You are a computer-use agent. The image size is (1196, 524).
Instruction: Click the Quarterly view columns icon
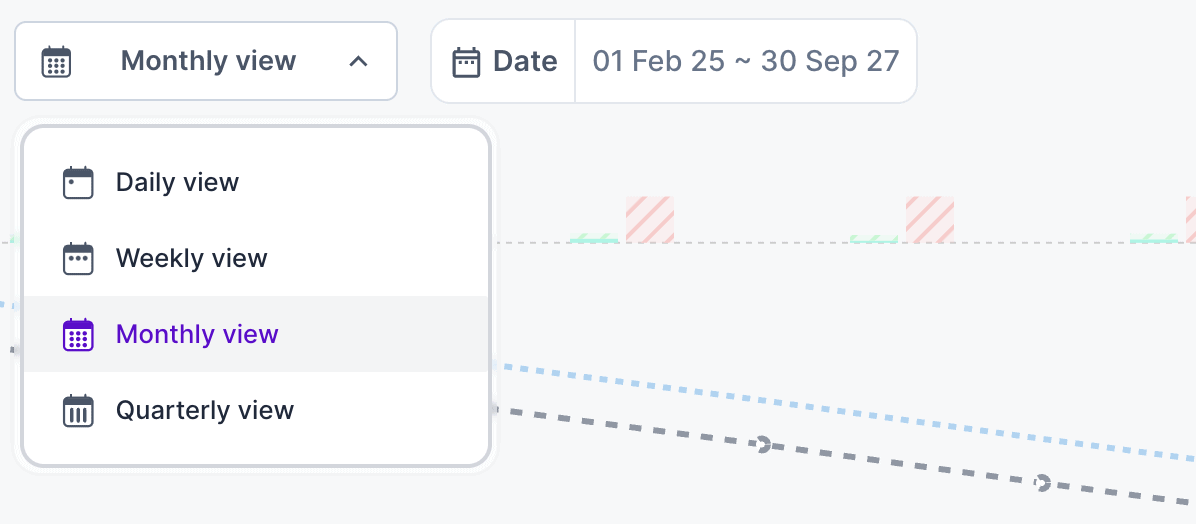pos(78,410)
